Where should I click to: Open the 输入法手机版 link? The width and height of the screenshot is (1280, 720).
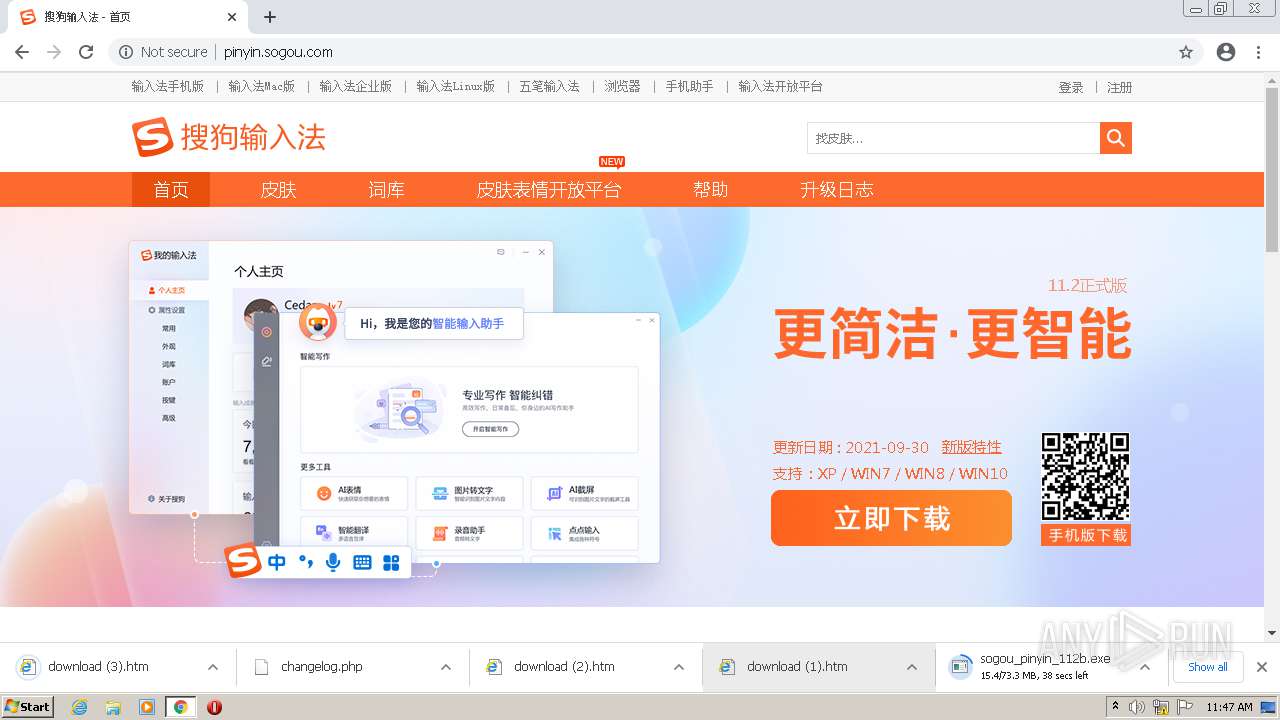click(168, 86)
